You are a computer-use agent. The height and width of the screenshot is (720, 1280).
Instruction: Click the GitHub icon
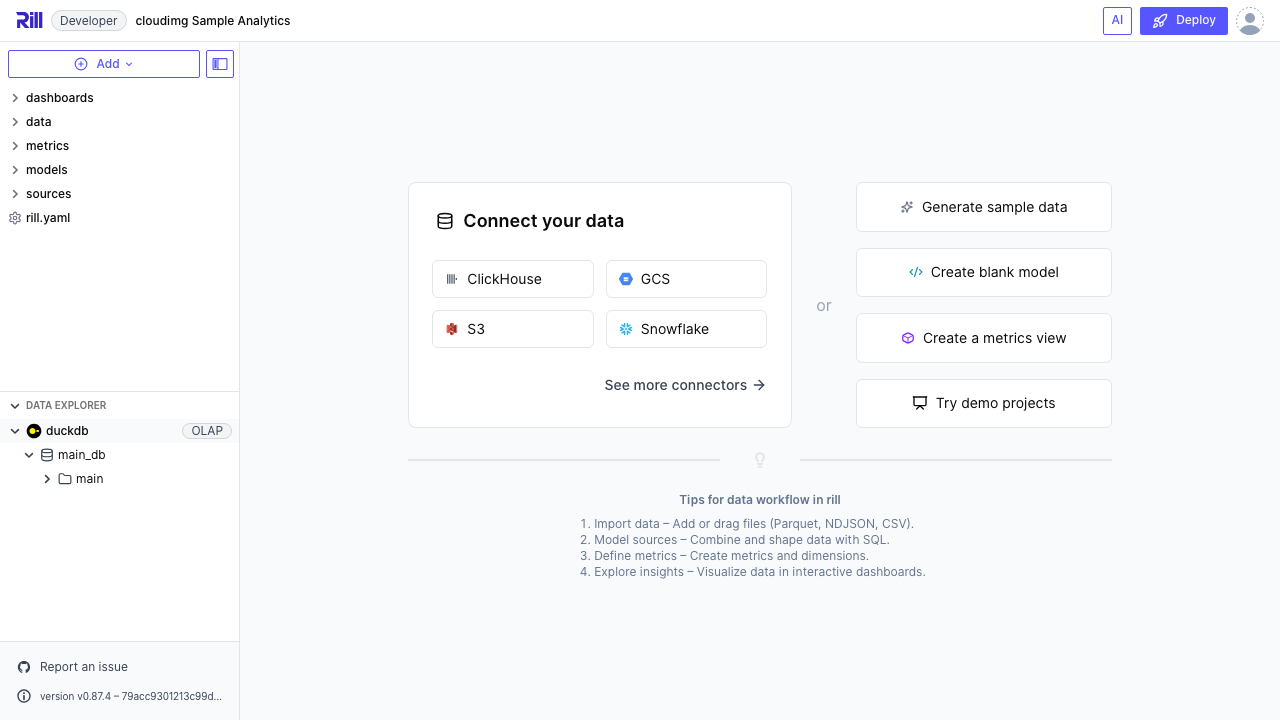tap(24, 667)
